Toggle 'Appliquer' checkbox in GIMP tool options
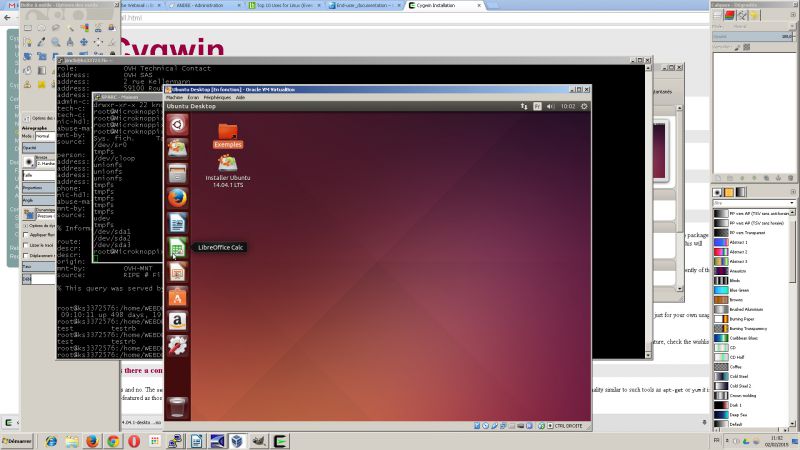Screen dimensions: 800x450 [x=26, y=235]
